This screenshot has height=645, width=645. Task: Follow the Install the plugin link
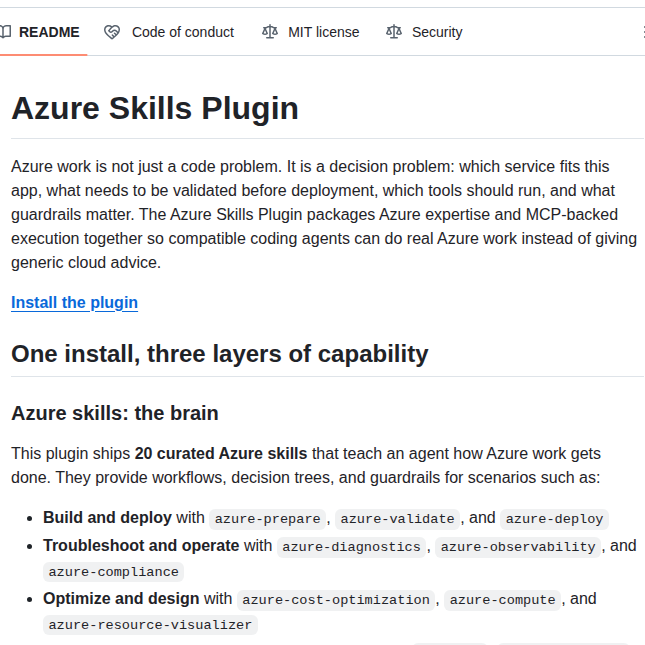pyautogui.click(x=74, y=303)
